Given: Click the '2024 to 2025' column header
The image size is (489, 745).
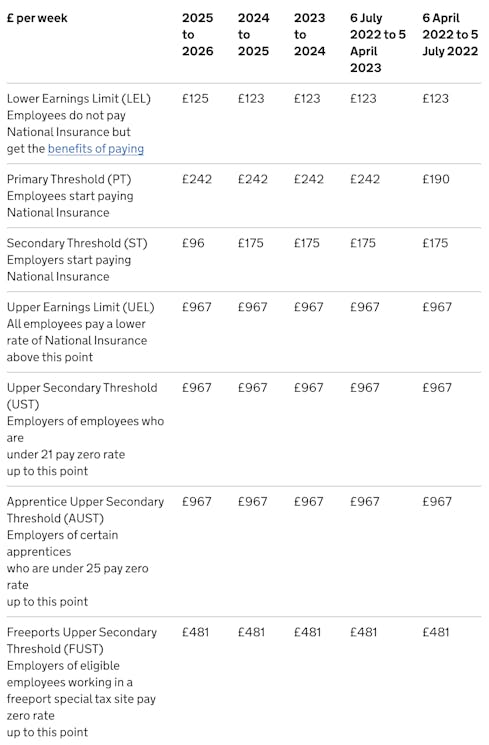Looking at the screenshot, I should (x=253, y=35).
